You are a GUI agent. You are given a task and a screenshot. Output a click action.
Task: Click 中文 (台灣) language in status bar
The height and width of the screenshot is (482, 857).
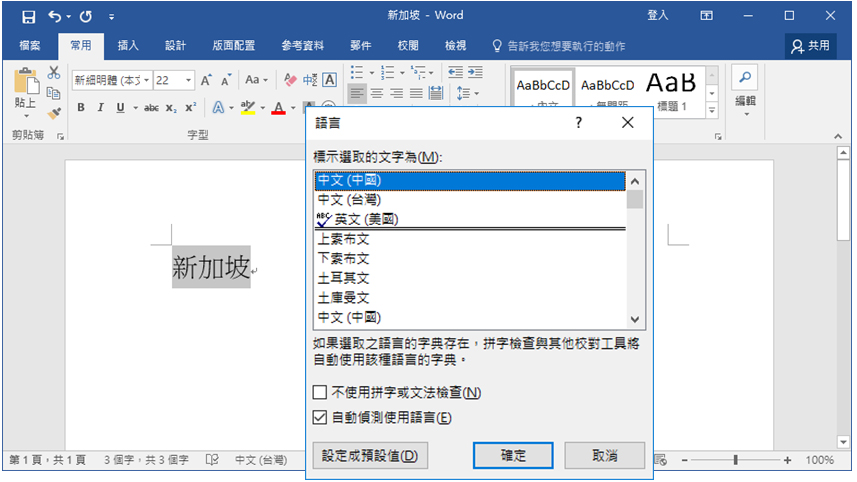coord(261,460)
